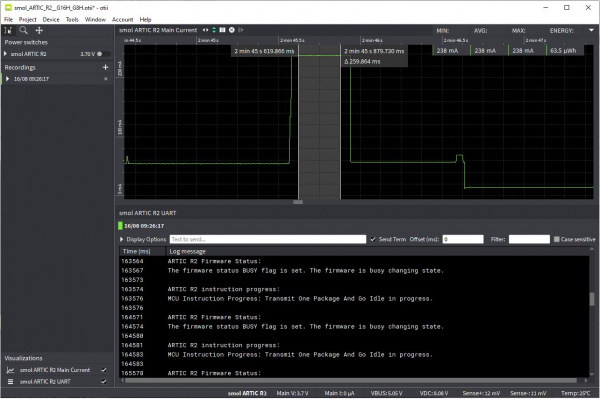This screenshot has width=600, height=399.
Task: Click the MAX 238 mA value
Action: pos(523,50)
